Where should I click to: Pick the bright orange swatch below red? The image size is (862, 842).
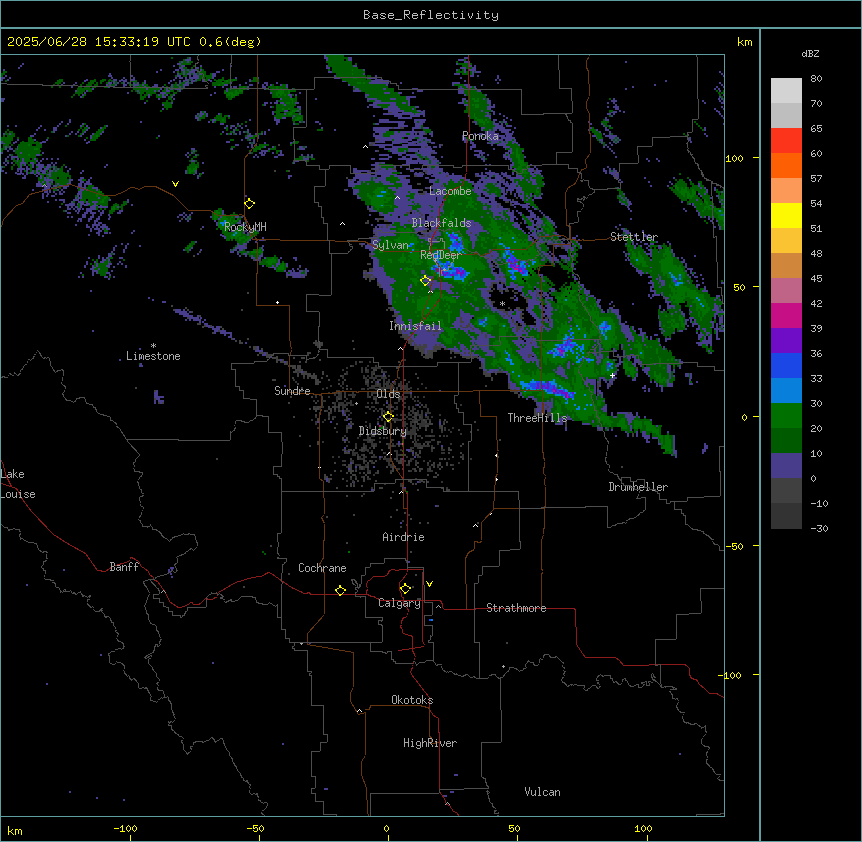786,165
